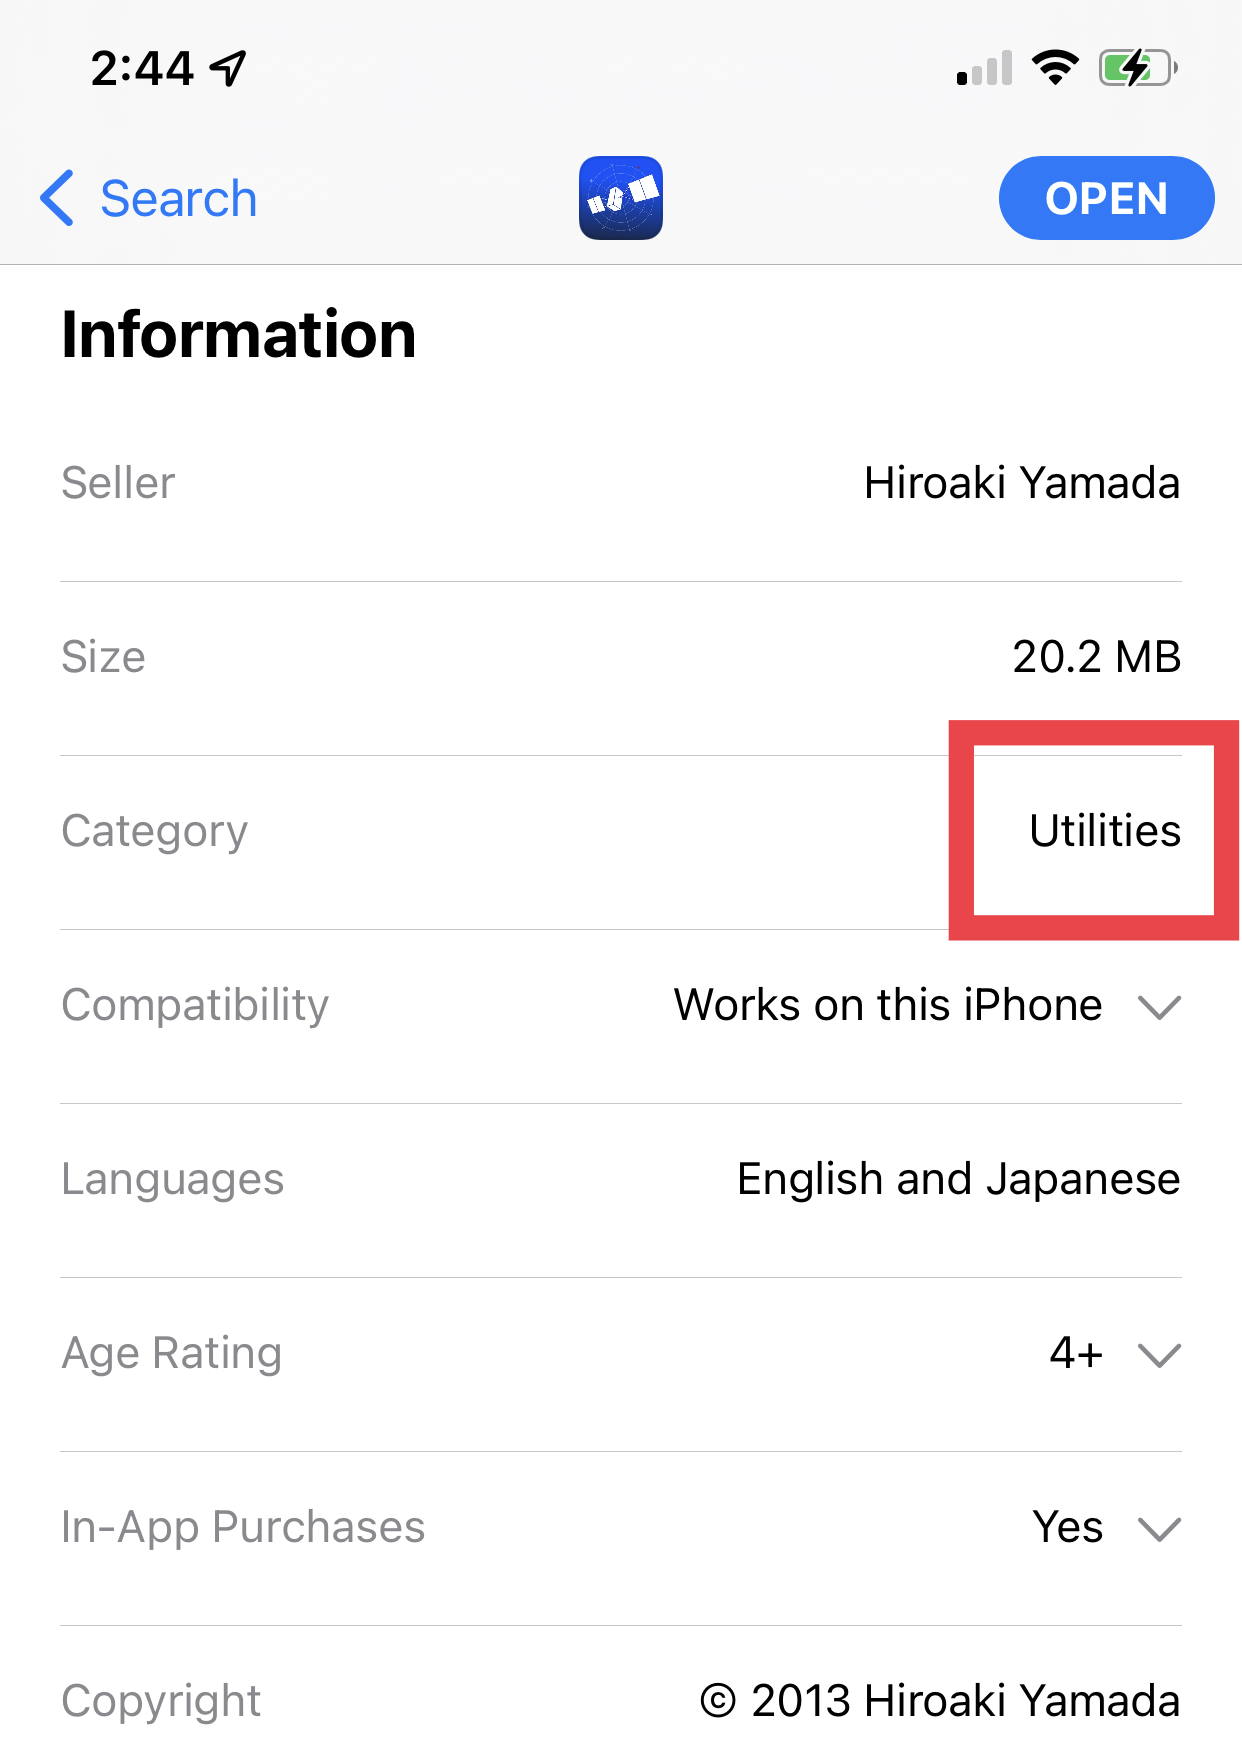This screenshot has width=1242, height=1760.
Task: Tap the Seller name Hiroaki Yamada
Action: coord(1021,483)
